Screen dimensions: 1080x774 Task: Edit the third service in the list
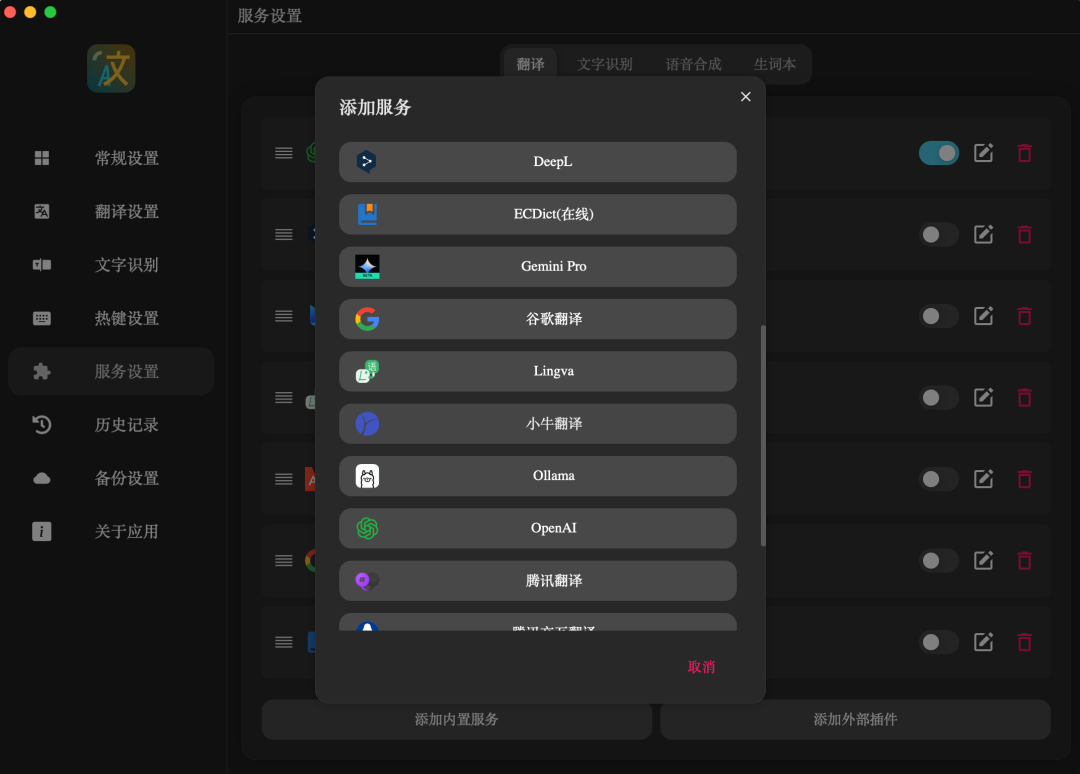coord(983,316)
